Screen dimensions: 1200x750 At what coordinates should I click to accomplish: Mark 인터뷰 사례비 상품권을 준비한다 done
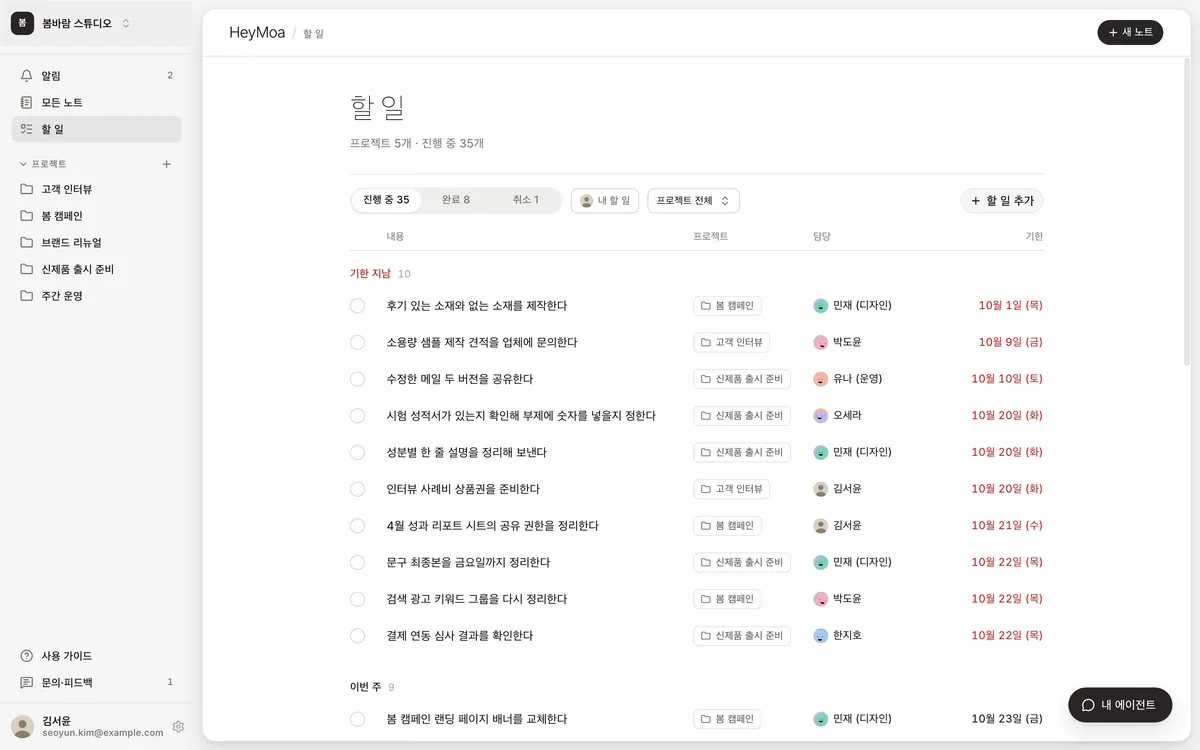(x=357, y=489)
